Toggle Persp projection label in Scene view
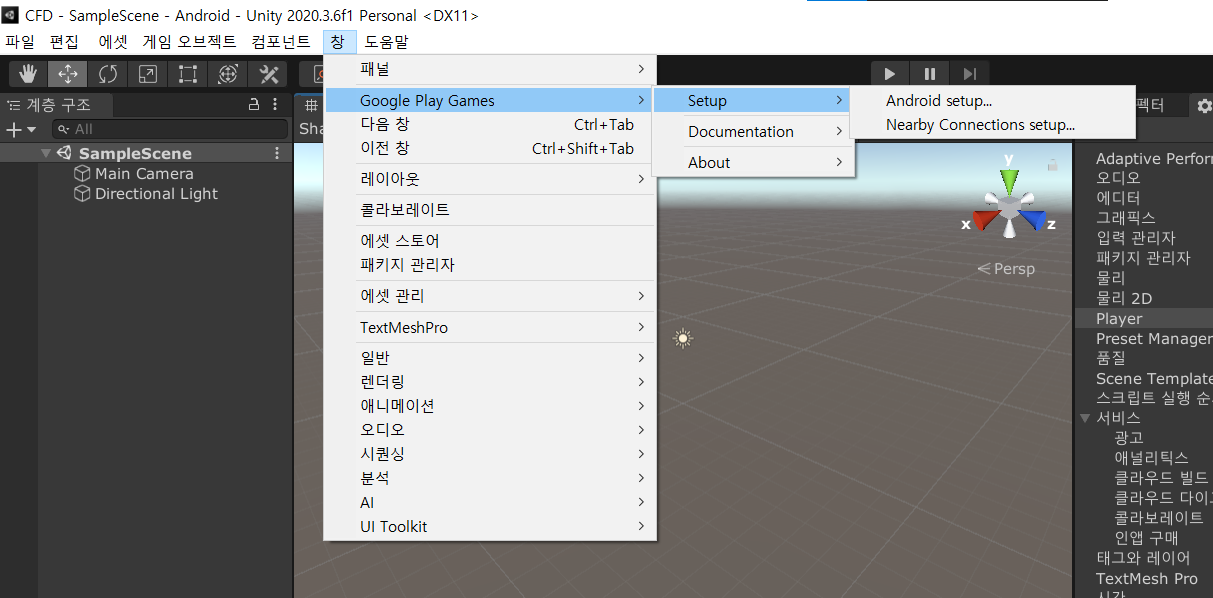Viewport: 1213px width, 598px height. point(1006,268)
